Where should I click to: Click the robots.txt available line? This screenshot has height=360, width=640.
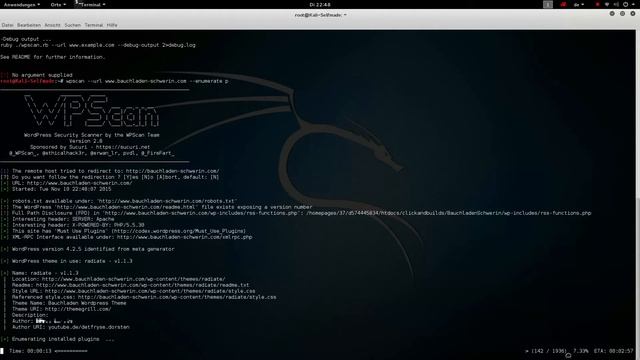tap(119, 201)
